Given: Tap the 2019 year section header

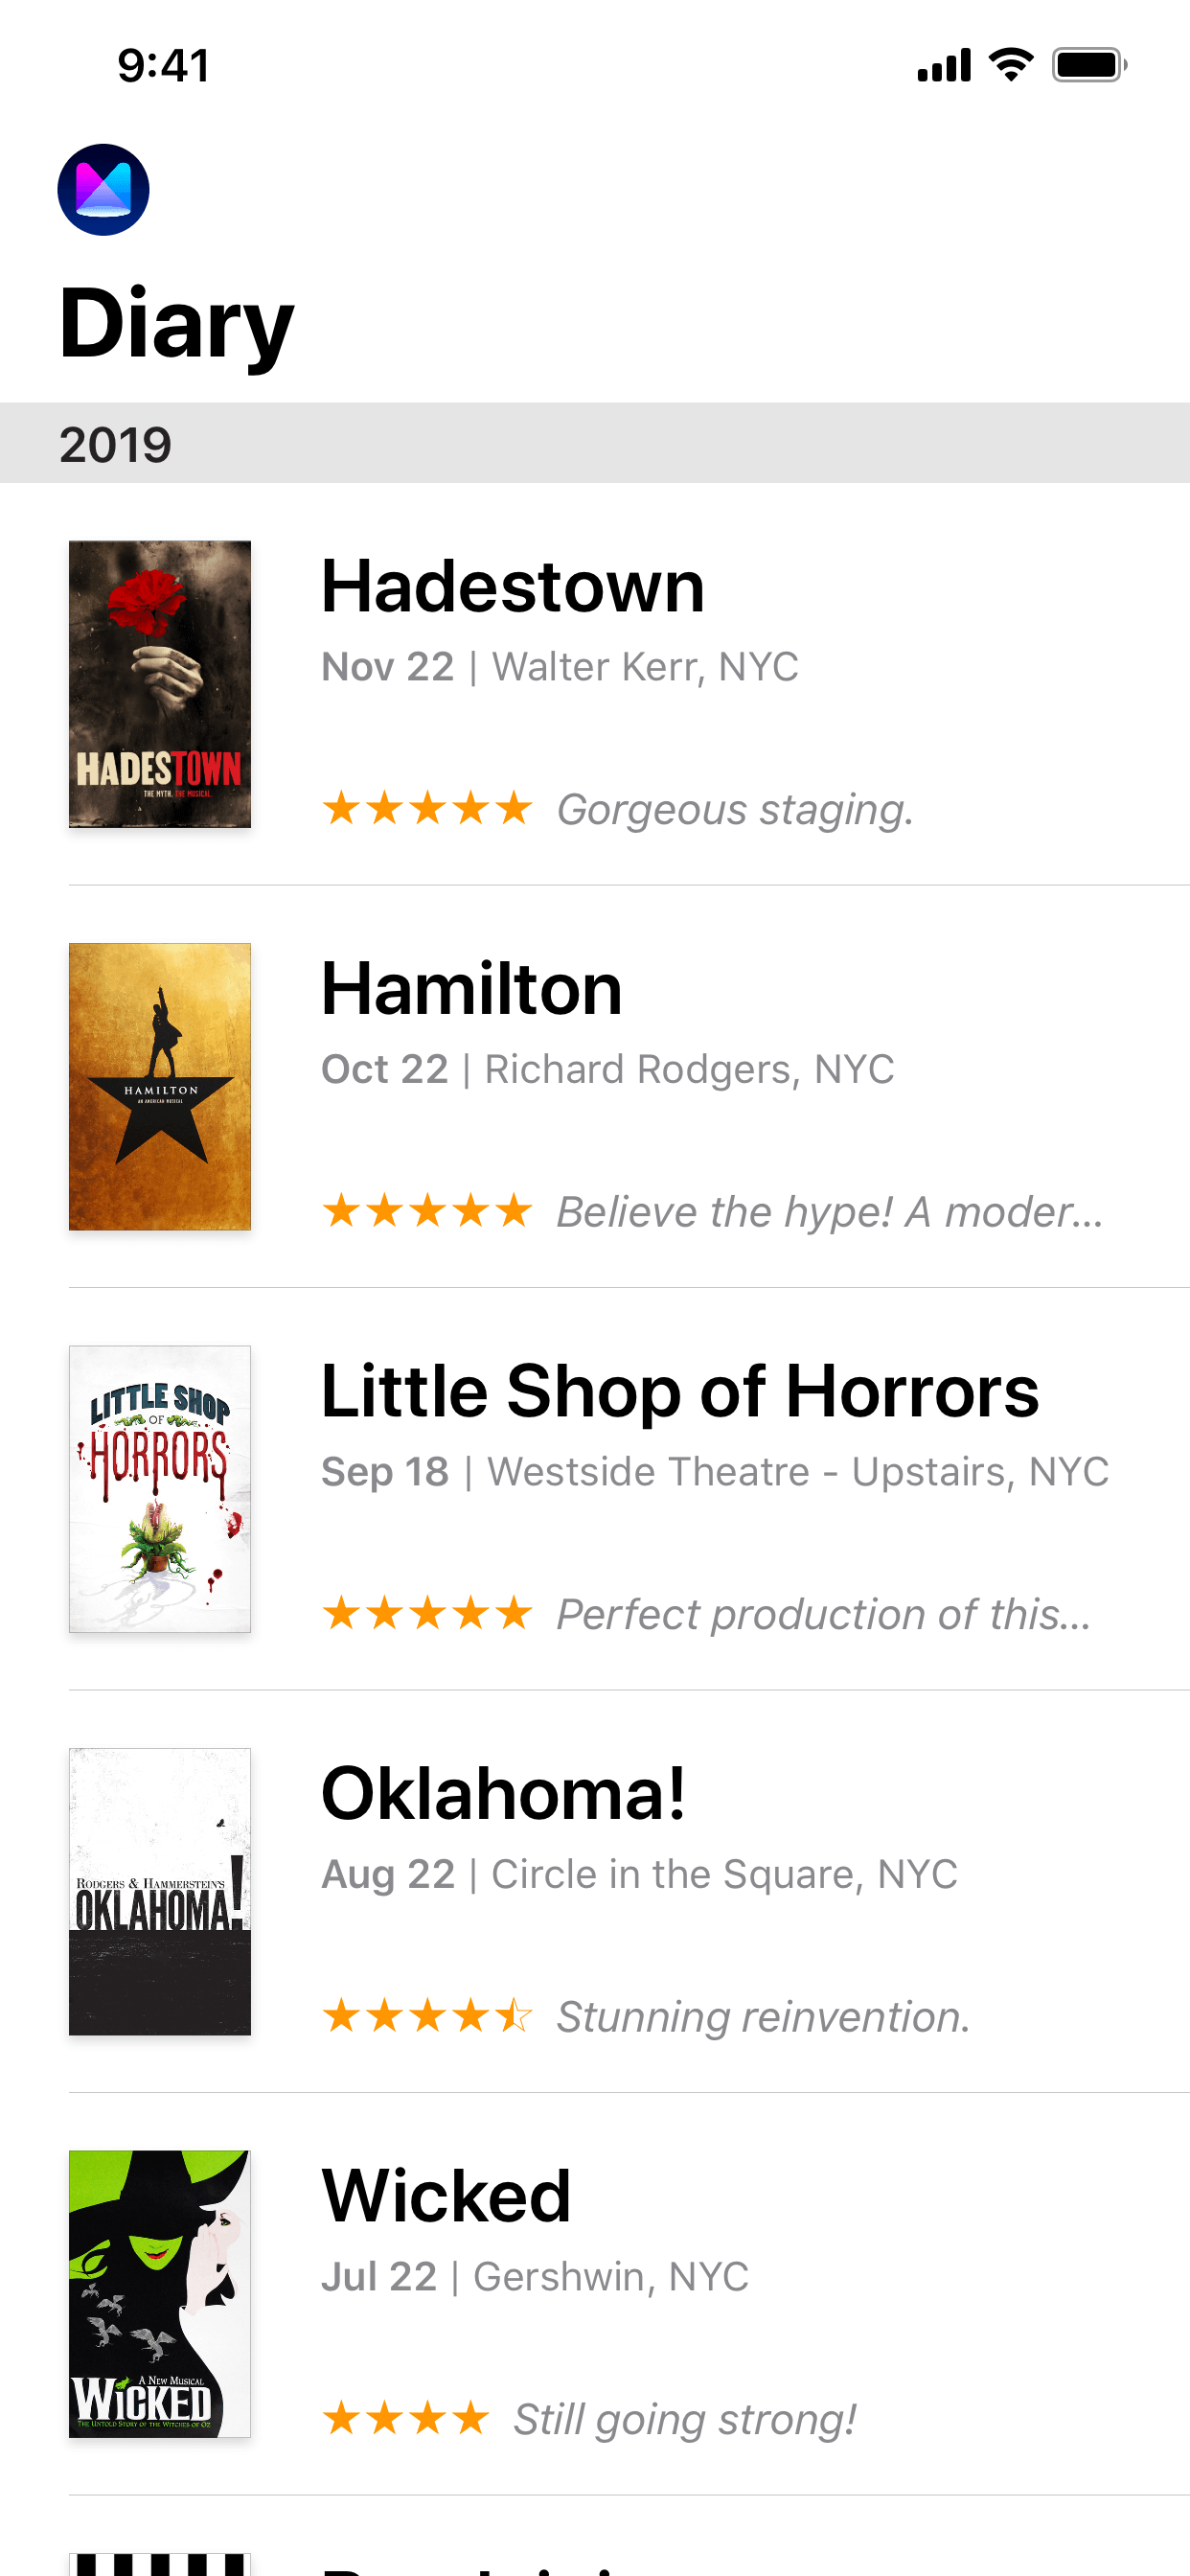Looking at the screenshot, I should (x=116, y=444).
